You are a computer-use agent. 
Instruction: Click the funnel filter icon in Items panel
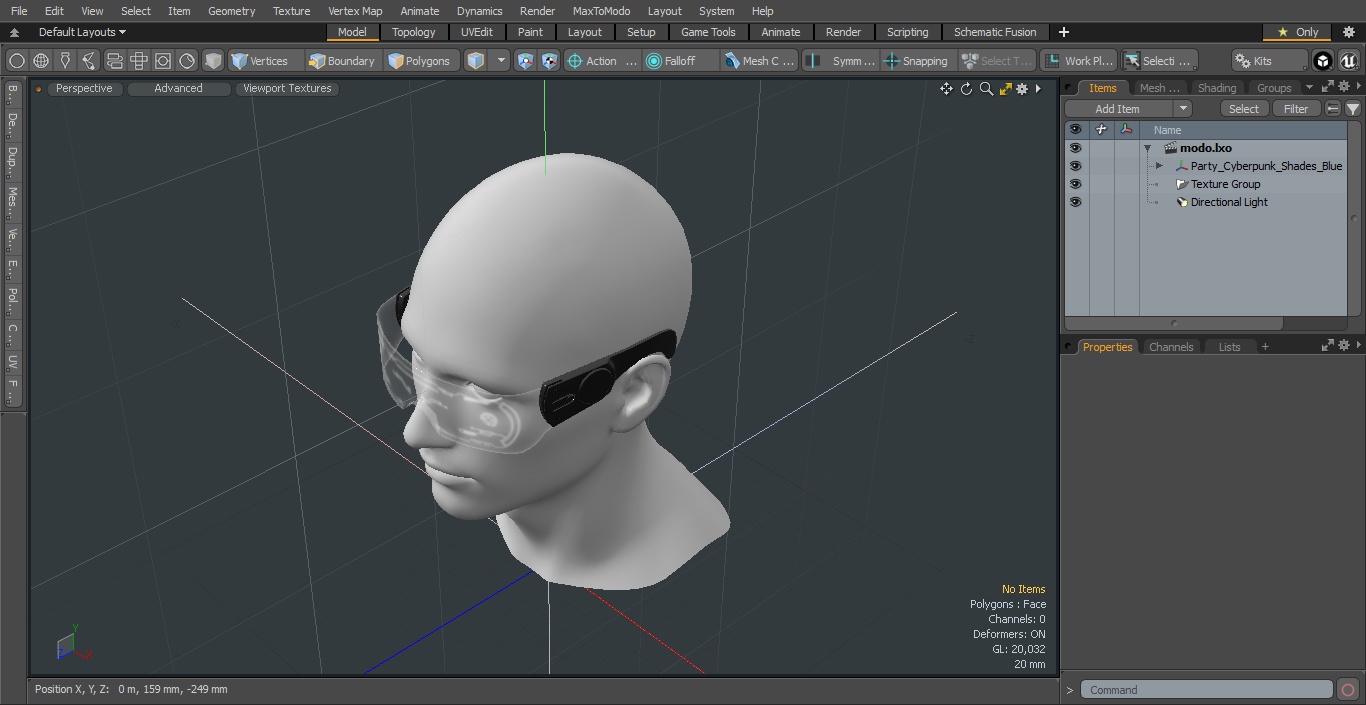click(x=1352, y=109)
